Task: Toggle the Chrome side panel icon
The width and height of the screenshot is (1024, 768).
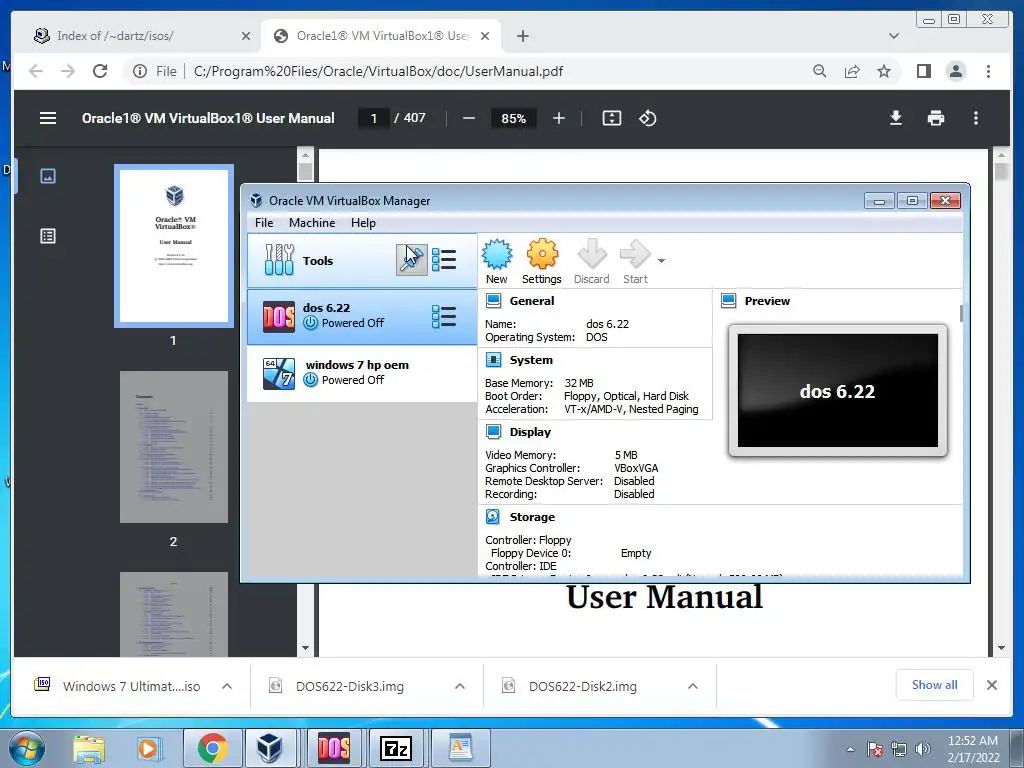Action: [923, 71]
